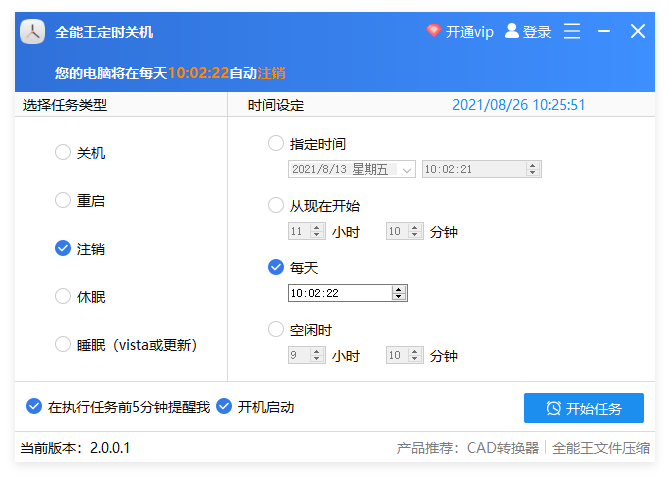Select 睡眠（vista或更新）option
Screen dimensions: 670x480
point(63,344)
